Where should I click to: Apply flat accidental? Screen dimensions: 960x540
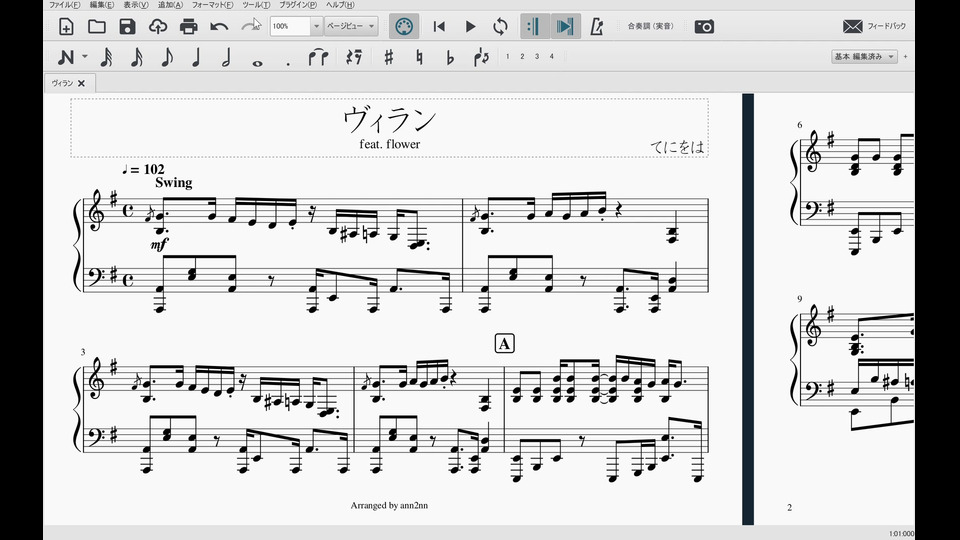click(450, 57)
